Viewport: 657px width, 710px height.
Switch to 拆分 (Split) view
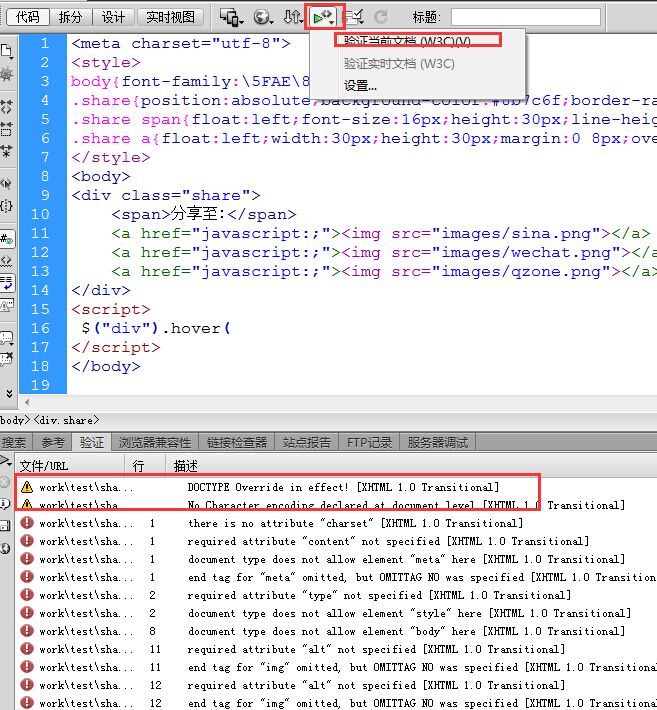coord(70,17)
